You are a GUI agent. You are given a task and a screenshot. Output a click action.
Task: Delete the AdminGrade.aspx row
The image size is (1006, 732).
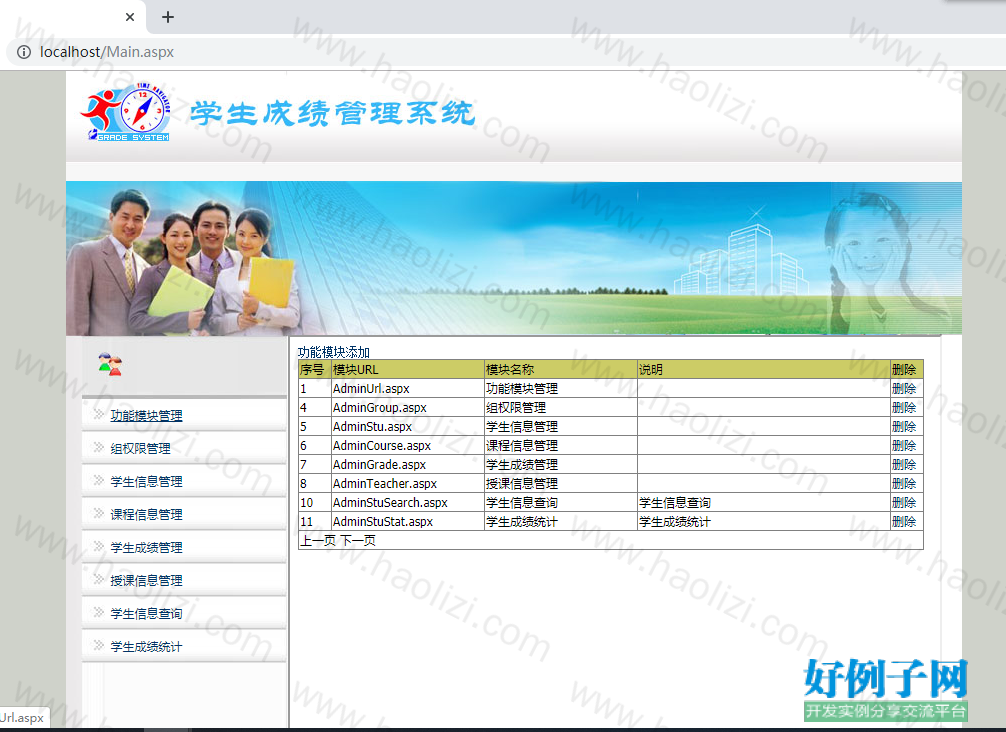[x=904, y=464]
